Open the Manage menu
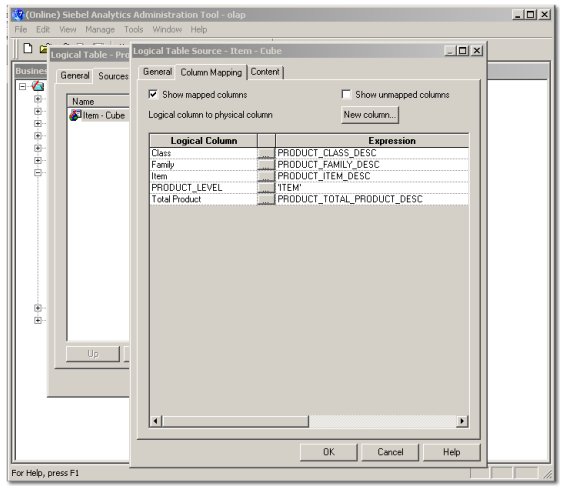Viewport: 561px width, 489px height. pyautogui.click(x=100, y=29)
